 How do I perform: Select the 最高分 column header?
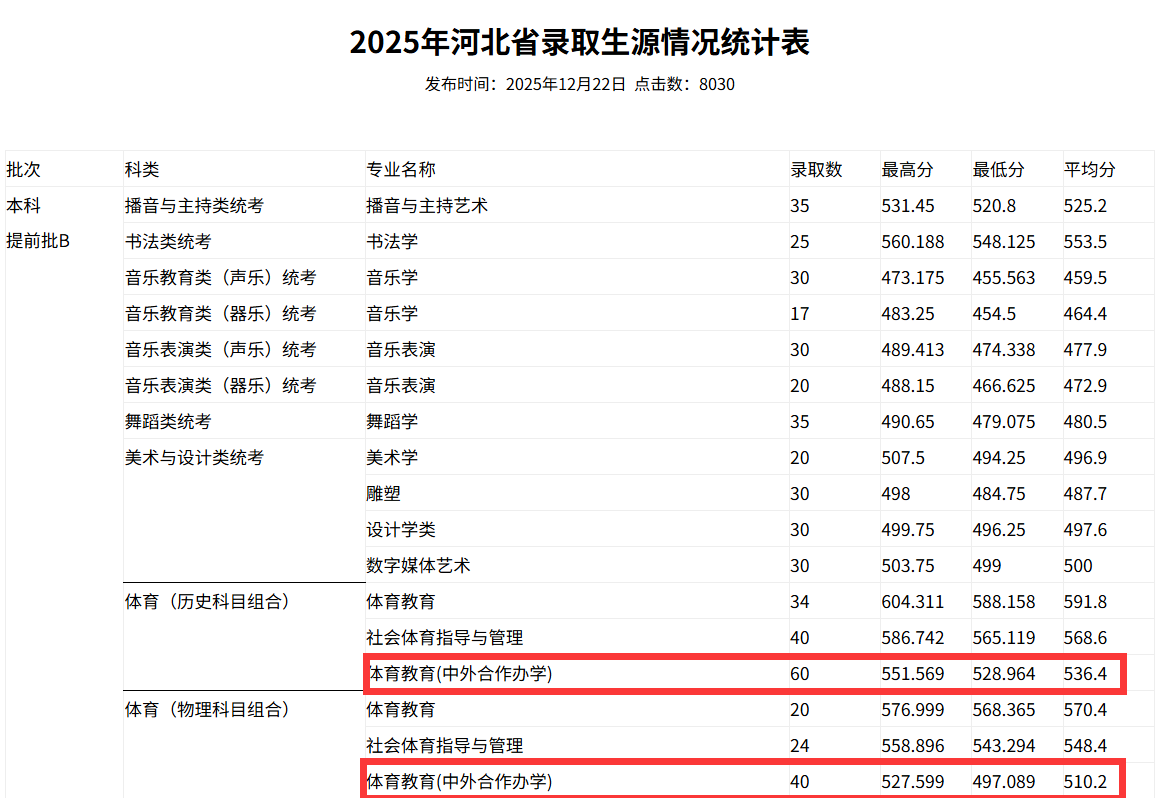click(x=907, y=170)
